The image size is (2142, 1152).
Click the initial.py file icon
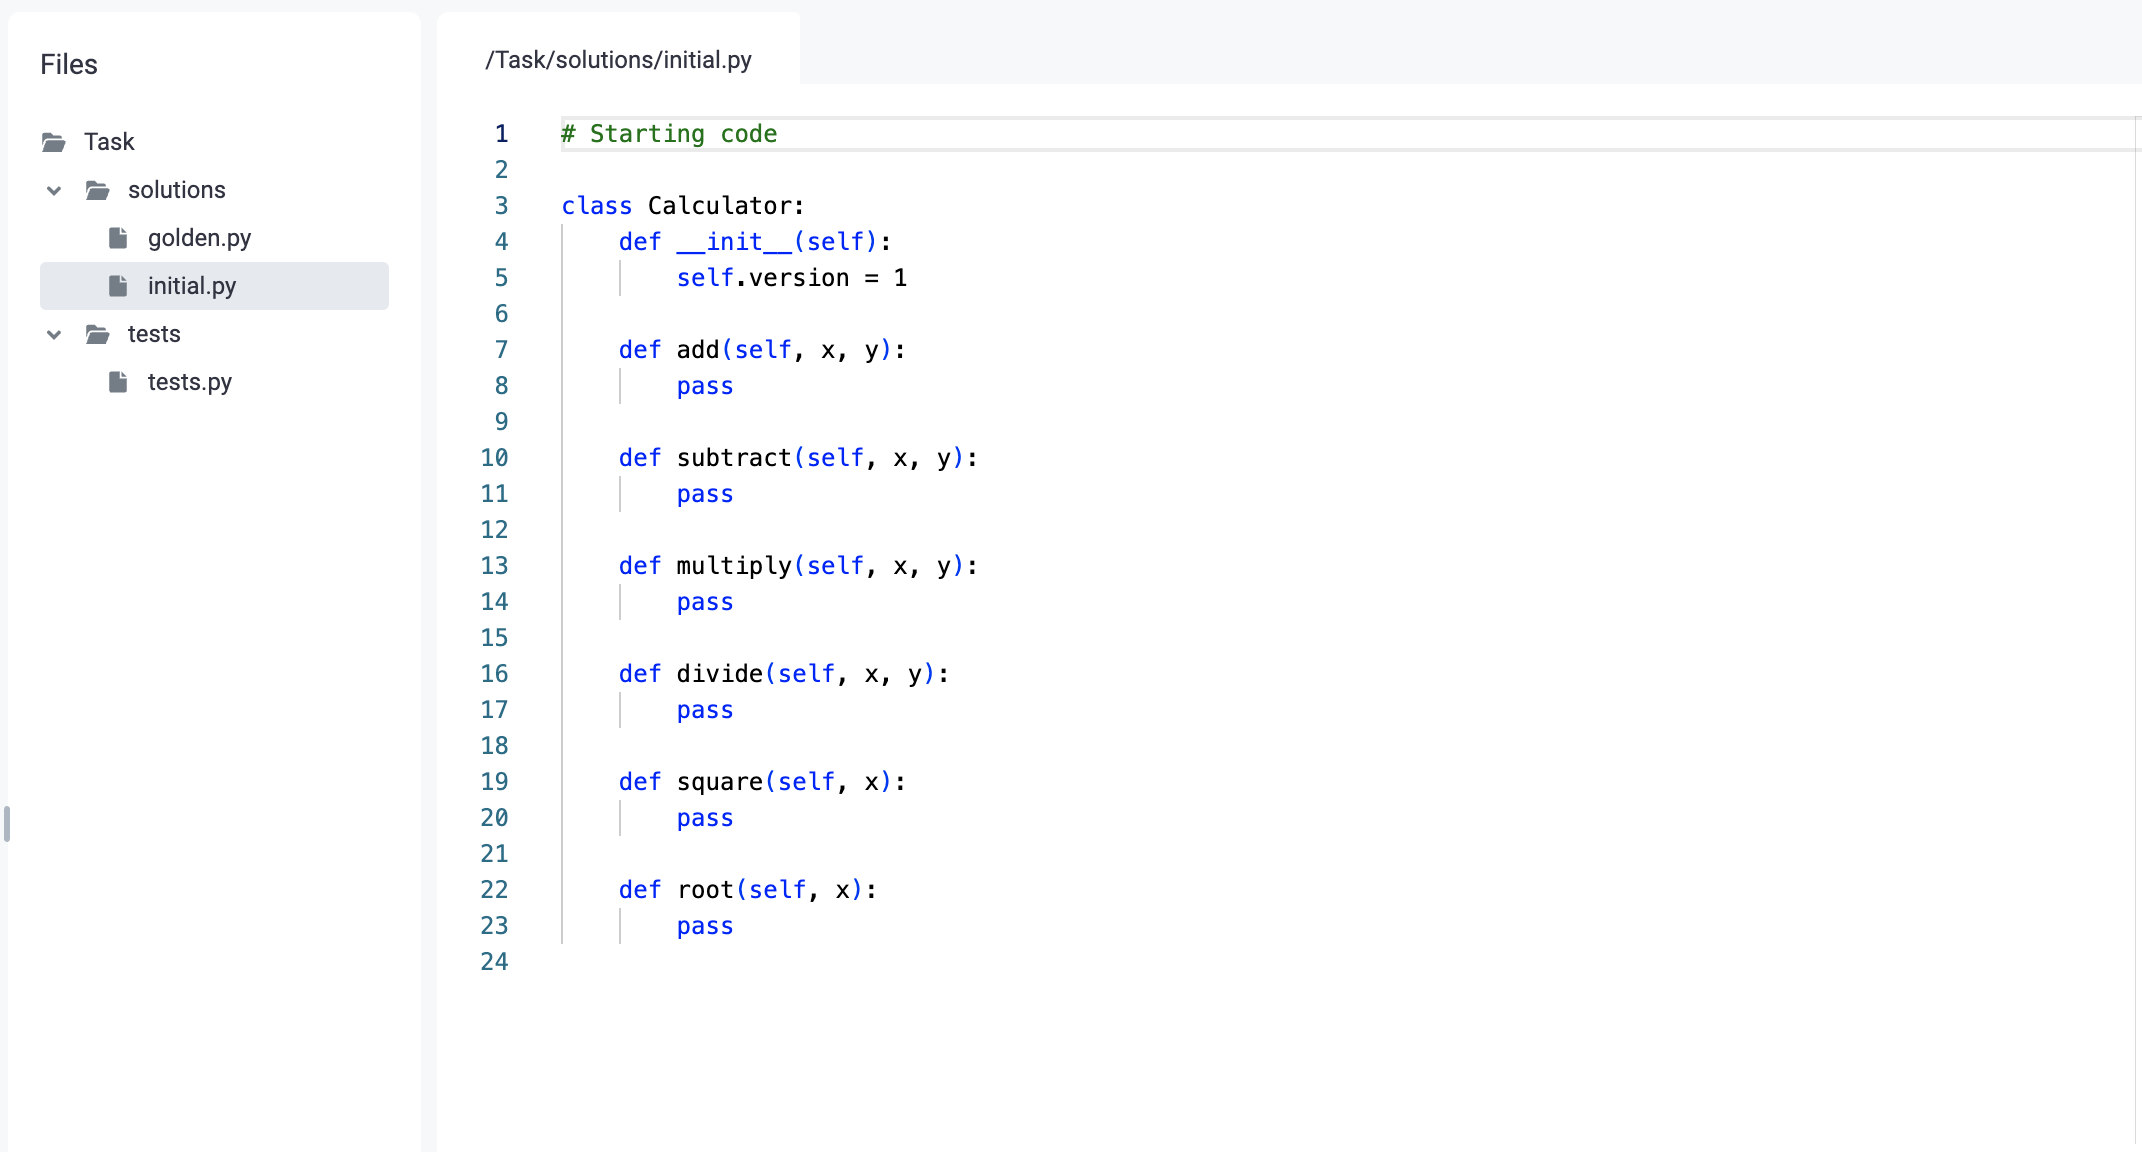118,286
